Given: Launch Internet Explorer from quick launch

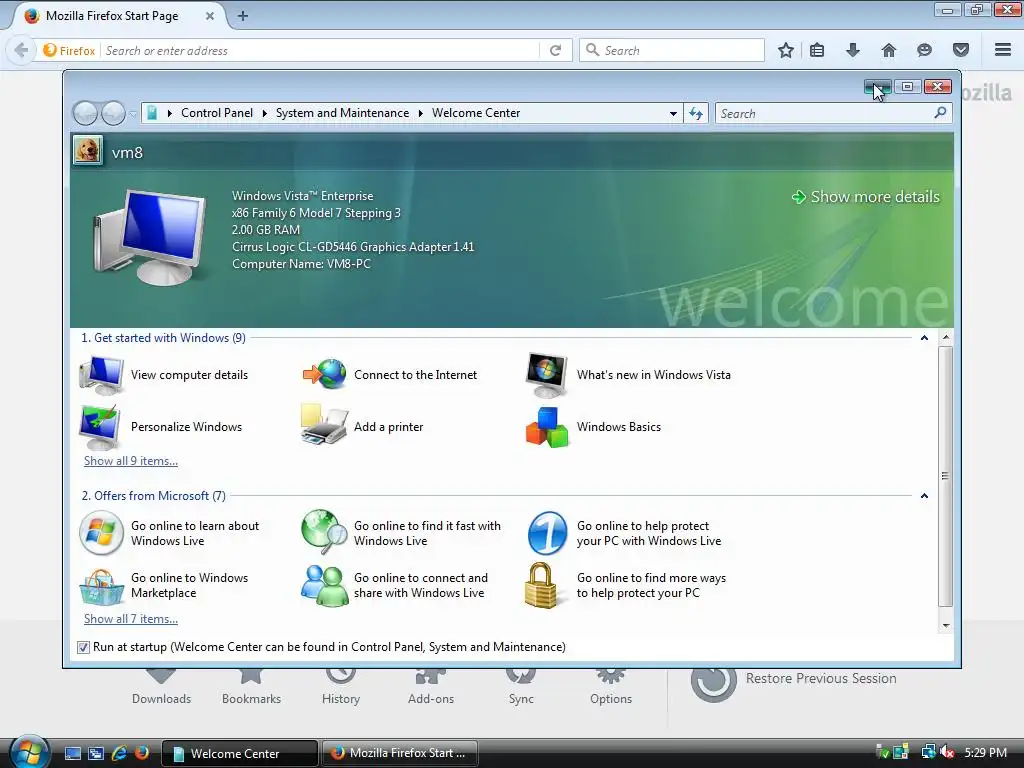Looking at the screenshot, I should click(120, 753).
